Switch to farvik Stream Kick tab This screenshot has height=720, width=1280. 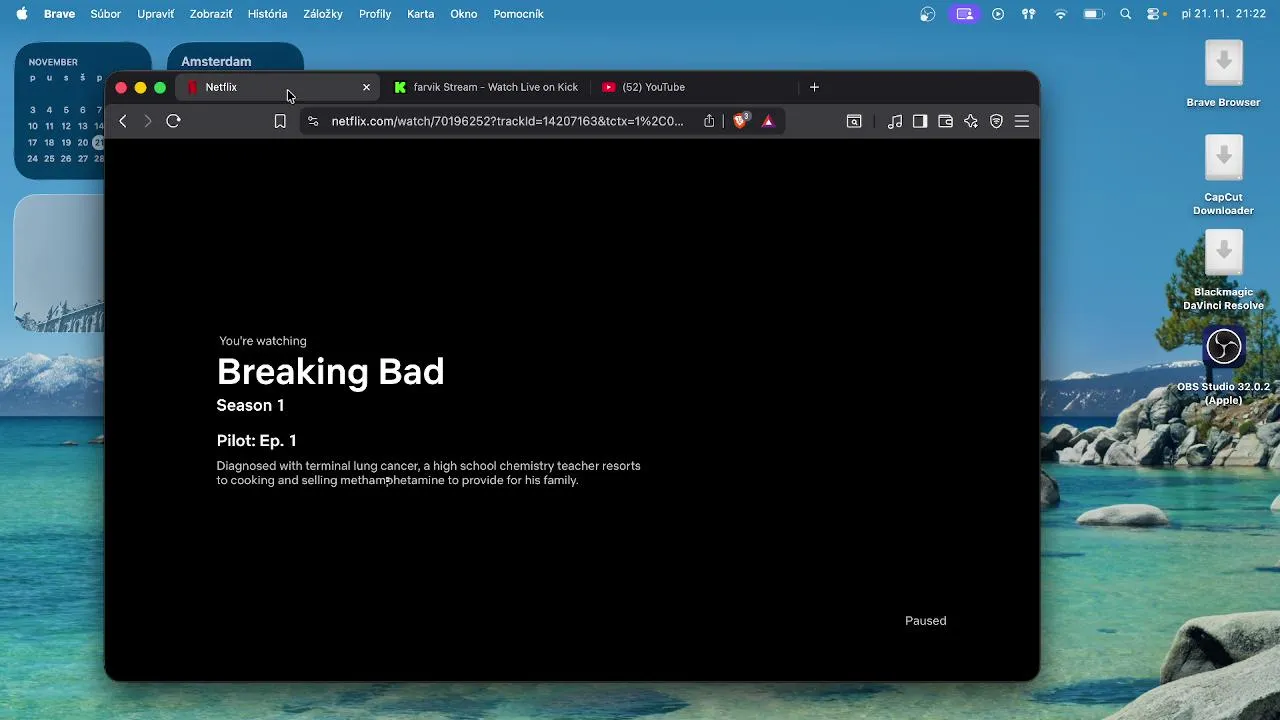(x=486, y=87)
